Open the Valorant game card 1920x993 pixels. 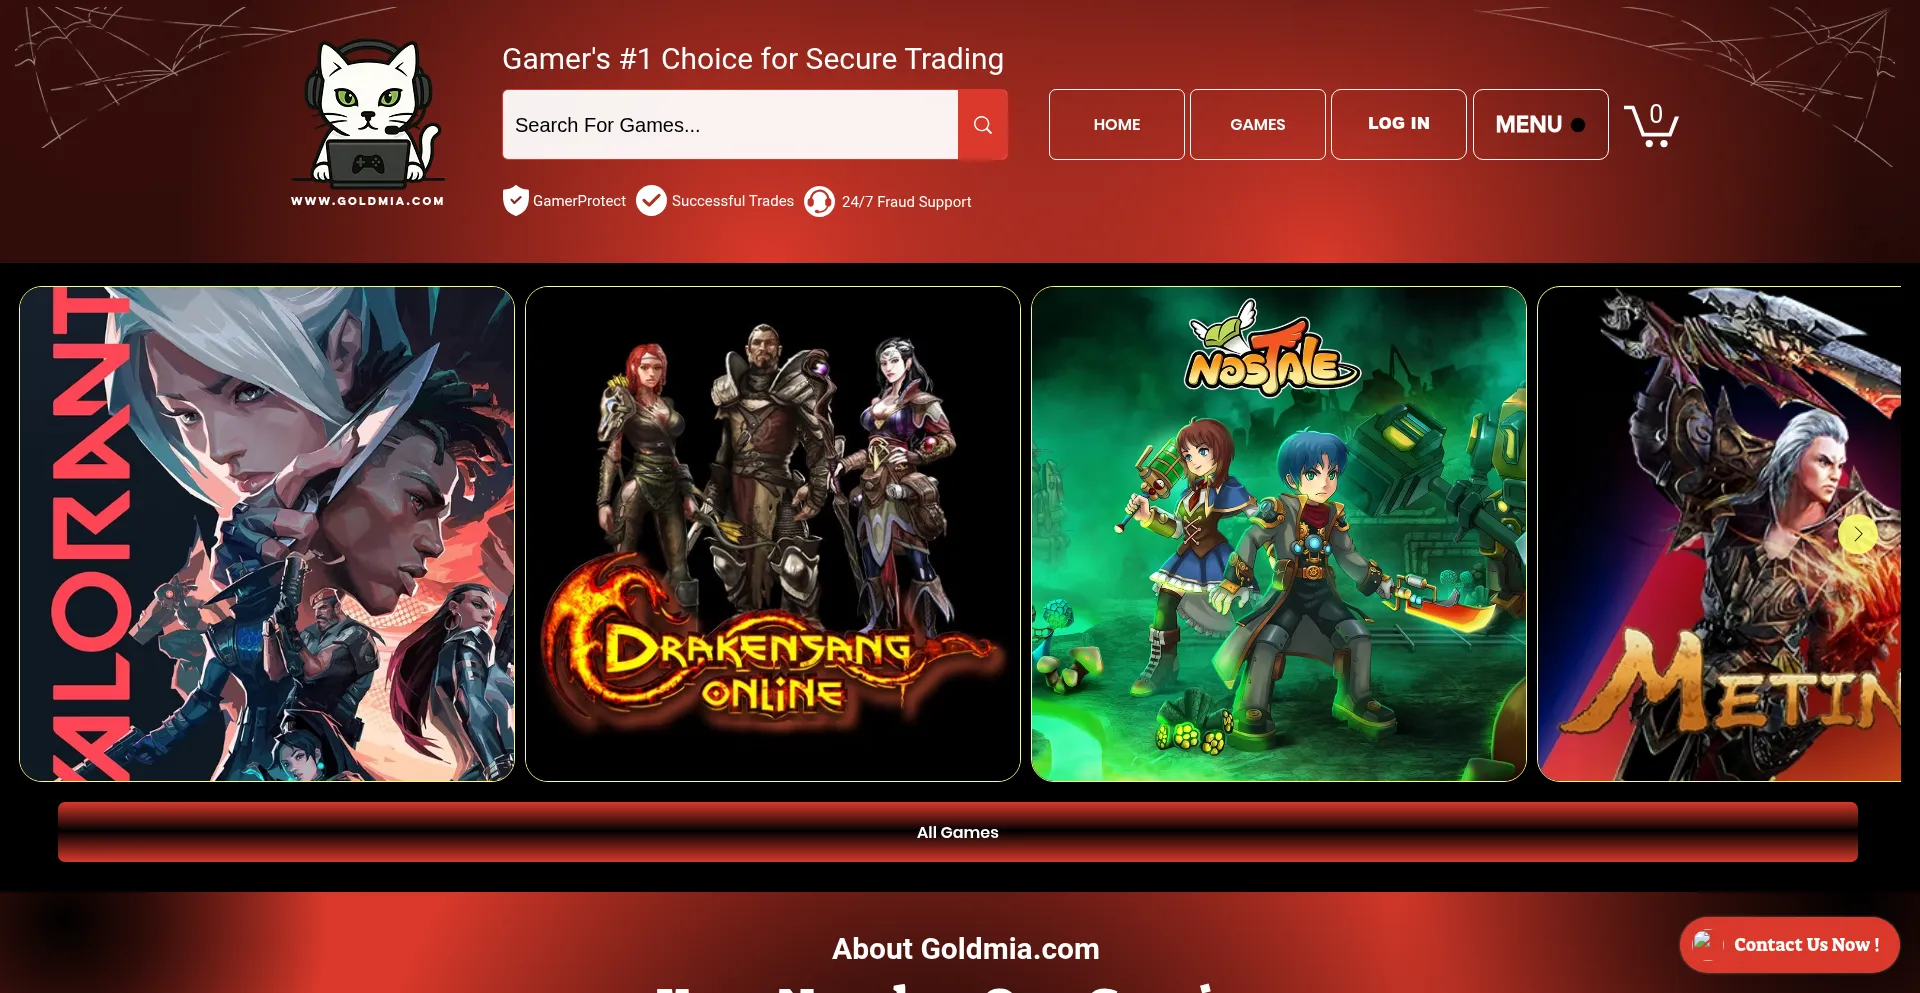tap(267, 534)
